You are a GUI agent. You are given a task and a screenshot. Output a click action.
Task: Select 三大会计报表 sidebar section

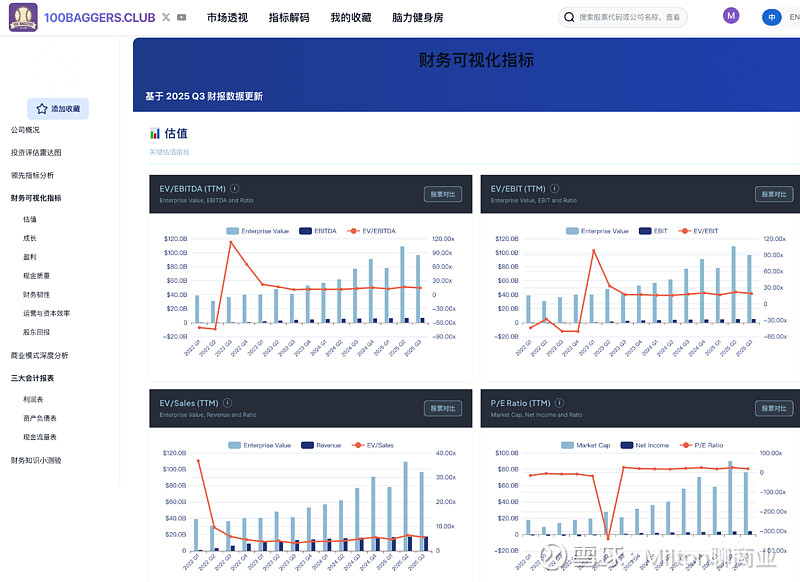[33, 378]
